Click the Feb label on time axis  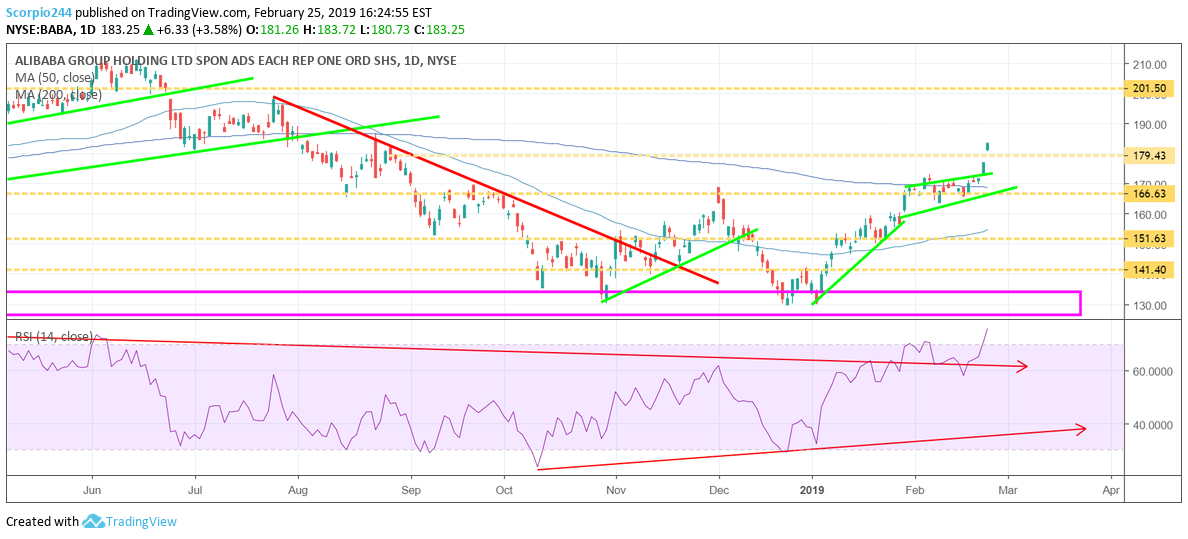[x=914, y=490]
